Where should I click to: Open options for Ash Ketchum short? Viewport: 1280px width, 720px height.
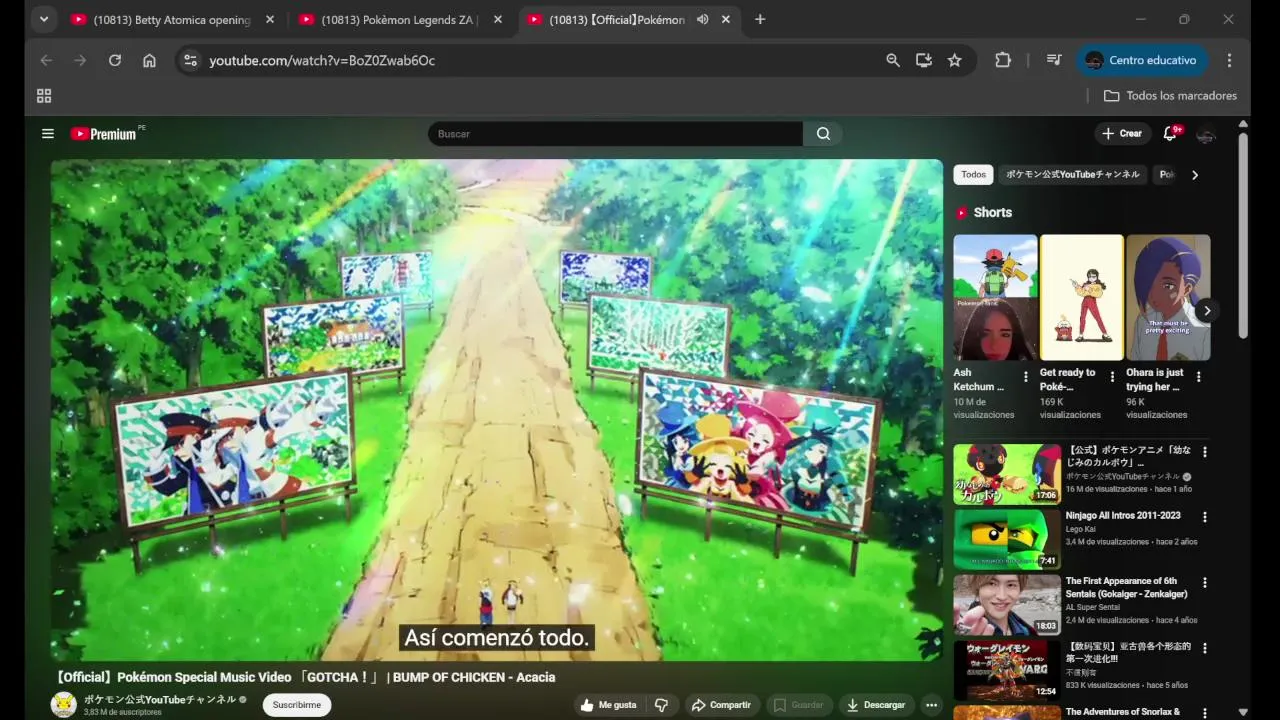coord(1026,377)
